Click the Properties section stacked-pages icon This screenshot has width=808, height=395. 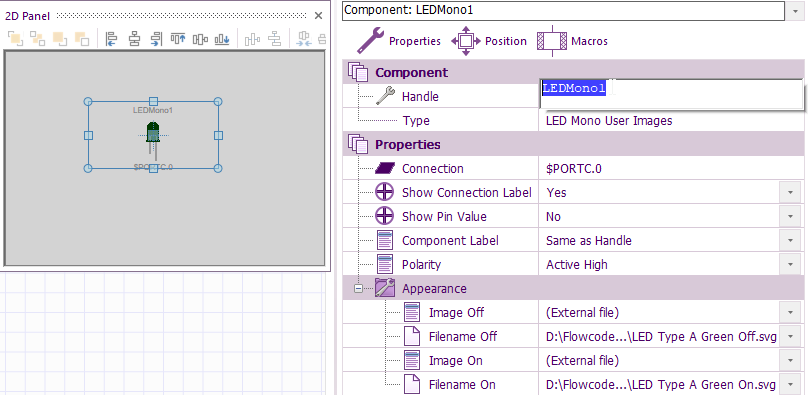coord(358,144)
